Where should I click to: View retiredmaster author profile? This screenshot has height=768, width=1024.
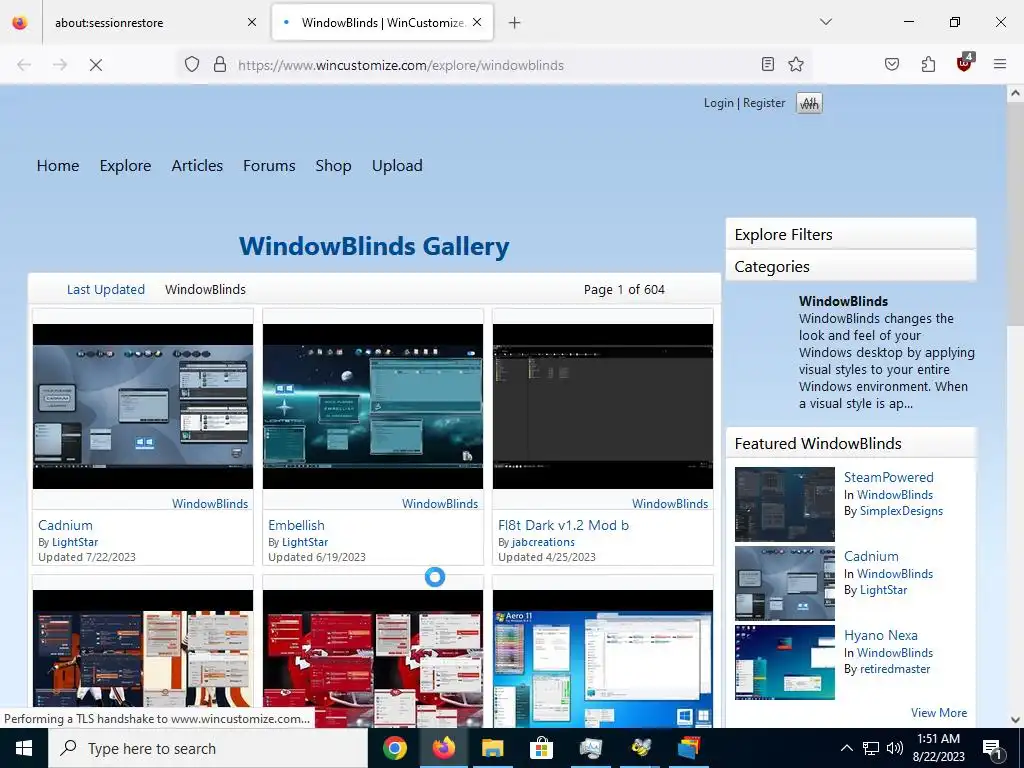[895, 669]
